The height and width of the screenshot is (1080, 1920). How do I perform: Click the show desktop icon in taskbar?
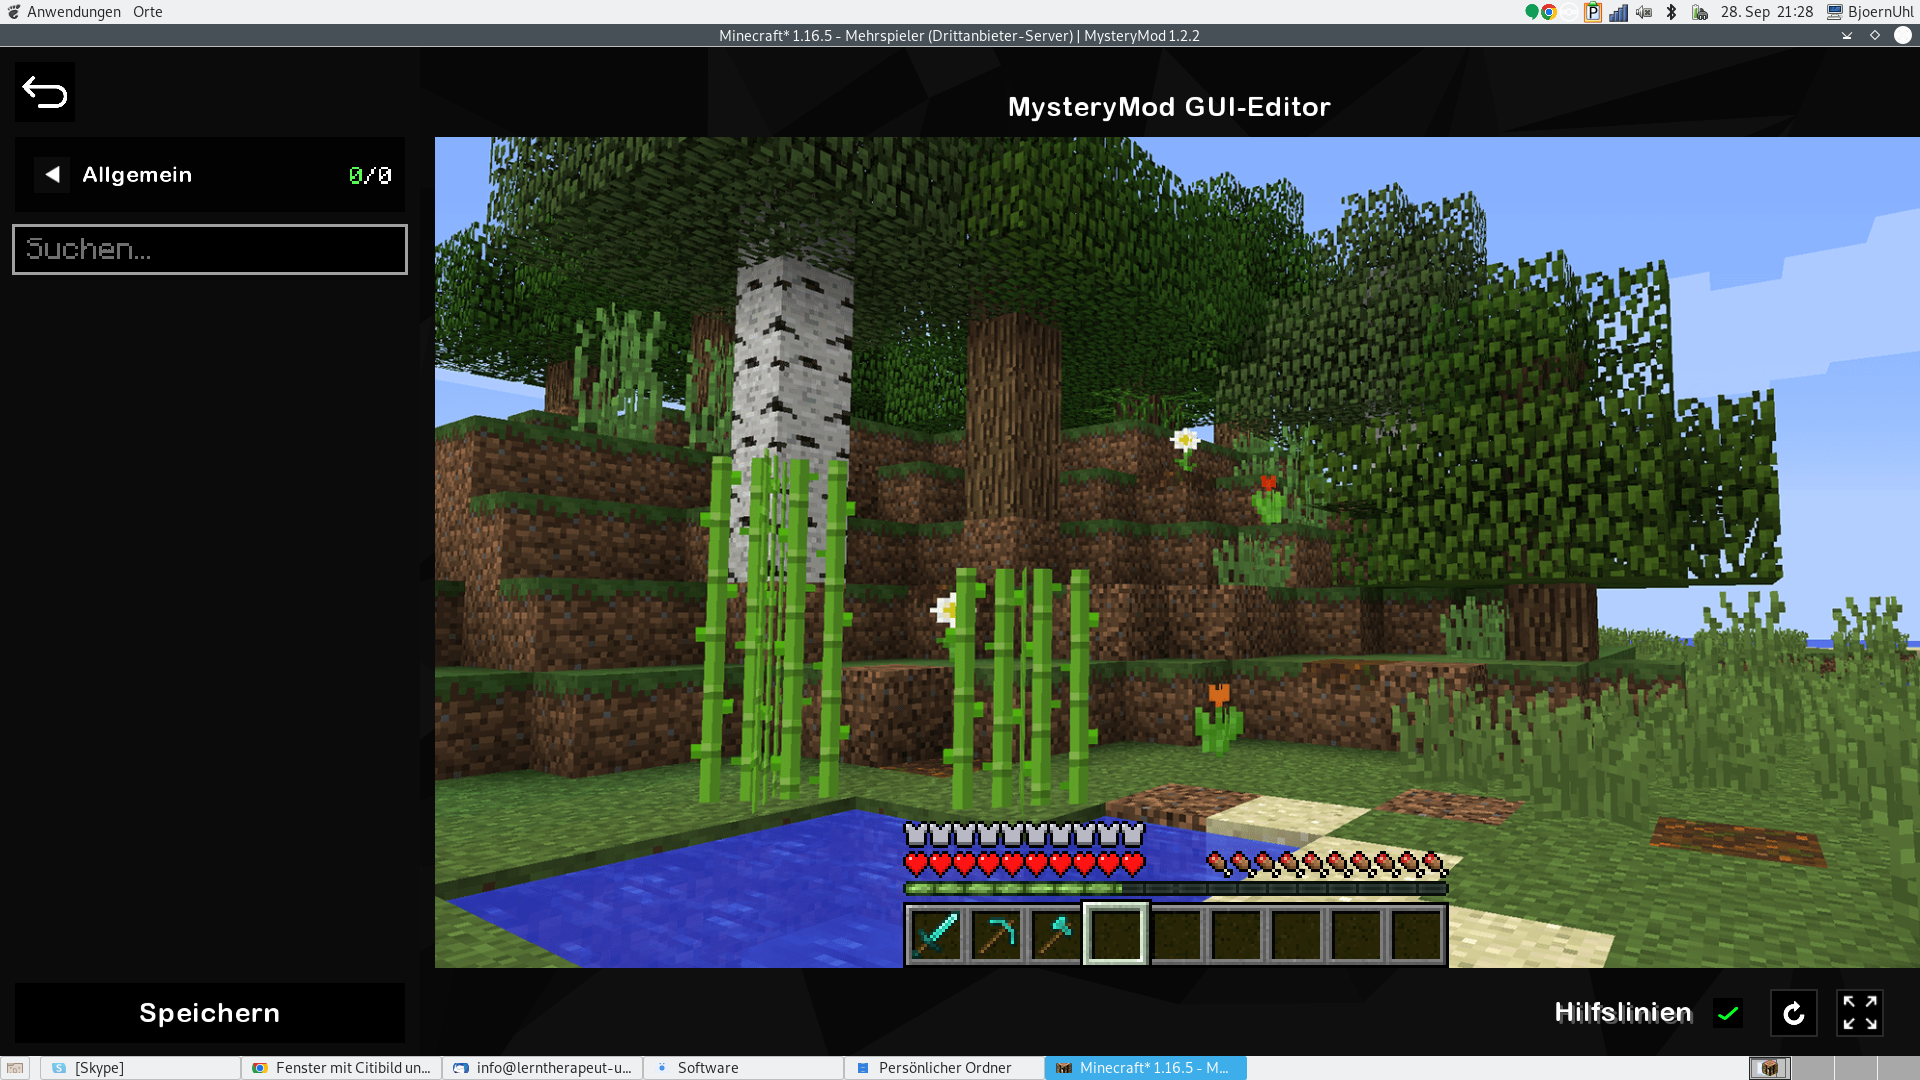pos(15,1068)
